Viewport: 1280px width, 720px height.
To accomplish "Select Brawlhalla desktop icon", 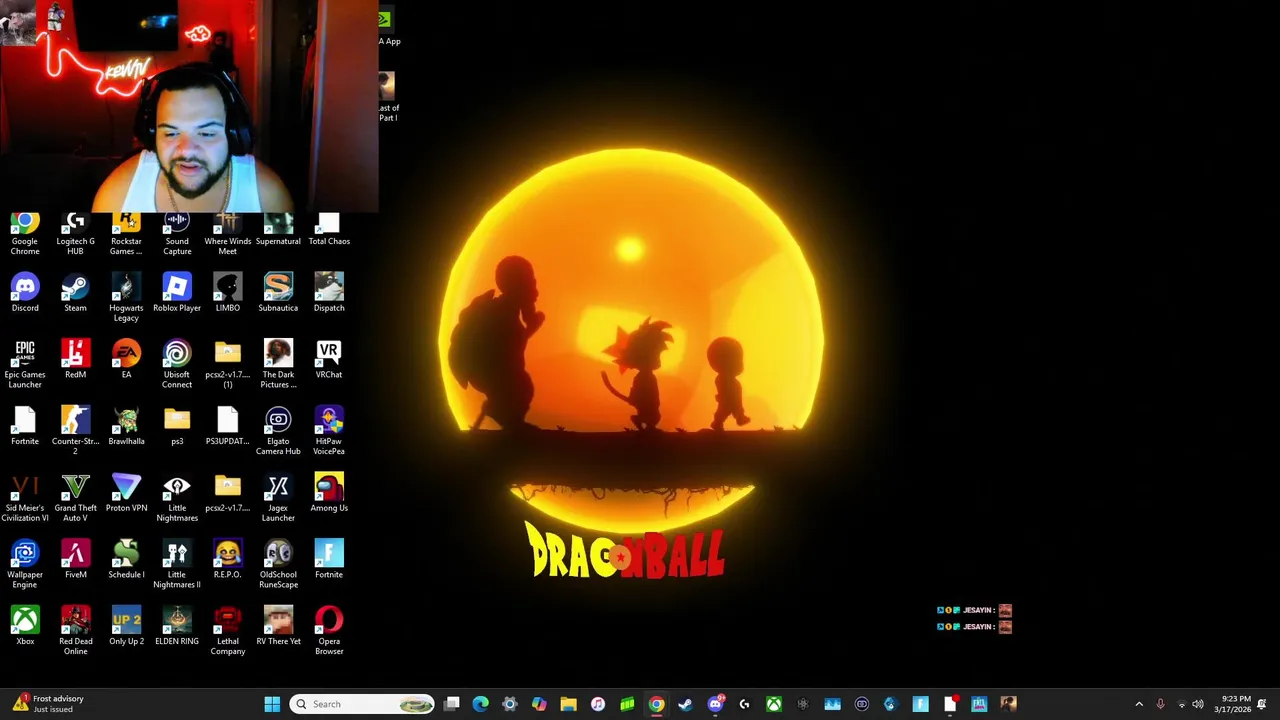I will (x=126, y=425).
